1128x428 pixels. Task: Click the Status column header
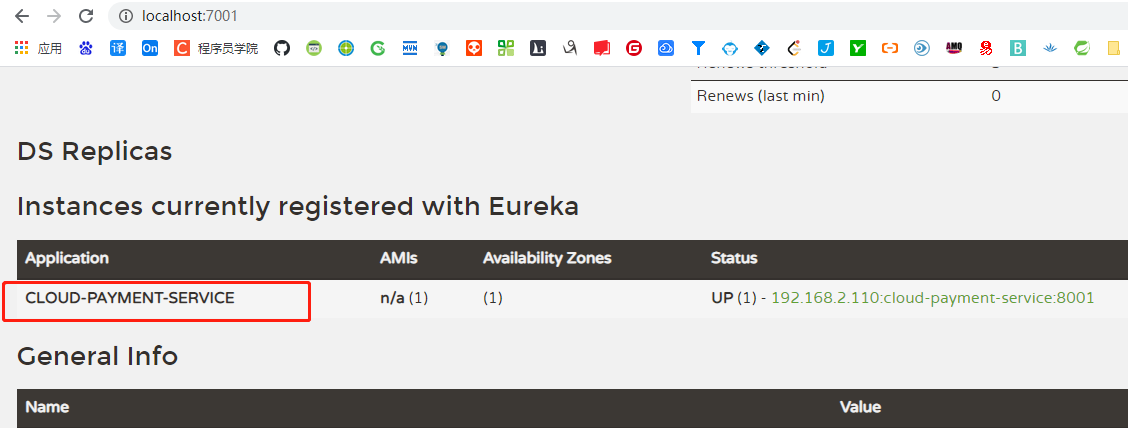point(734,258)
